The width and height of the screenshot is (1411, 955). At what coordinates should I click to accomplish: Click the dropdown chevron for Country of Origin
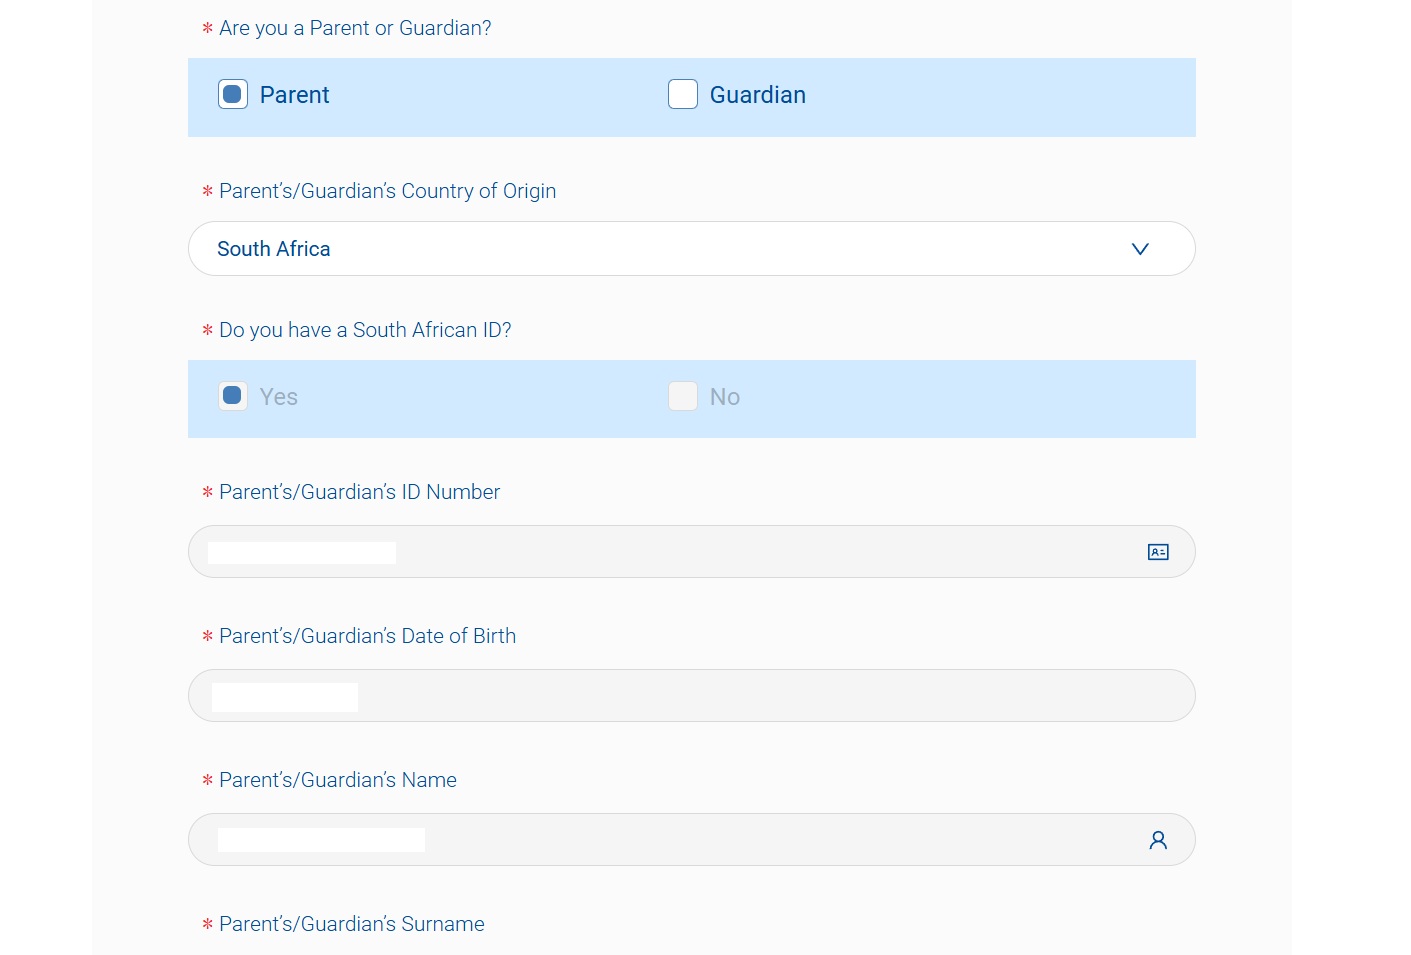tap(1140, 249)
